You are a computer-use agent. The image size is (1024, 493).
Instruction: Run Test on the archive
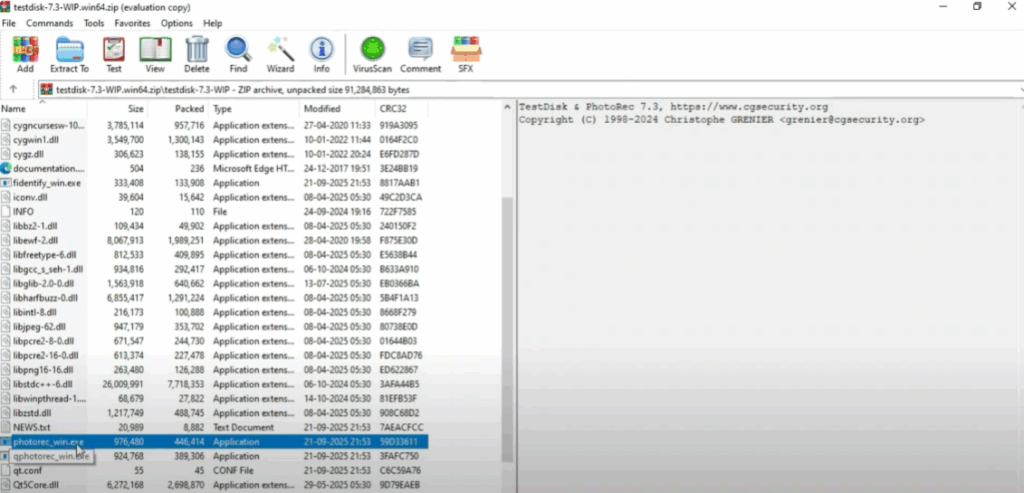[x=114, y=53]
